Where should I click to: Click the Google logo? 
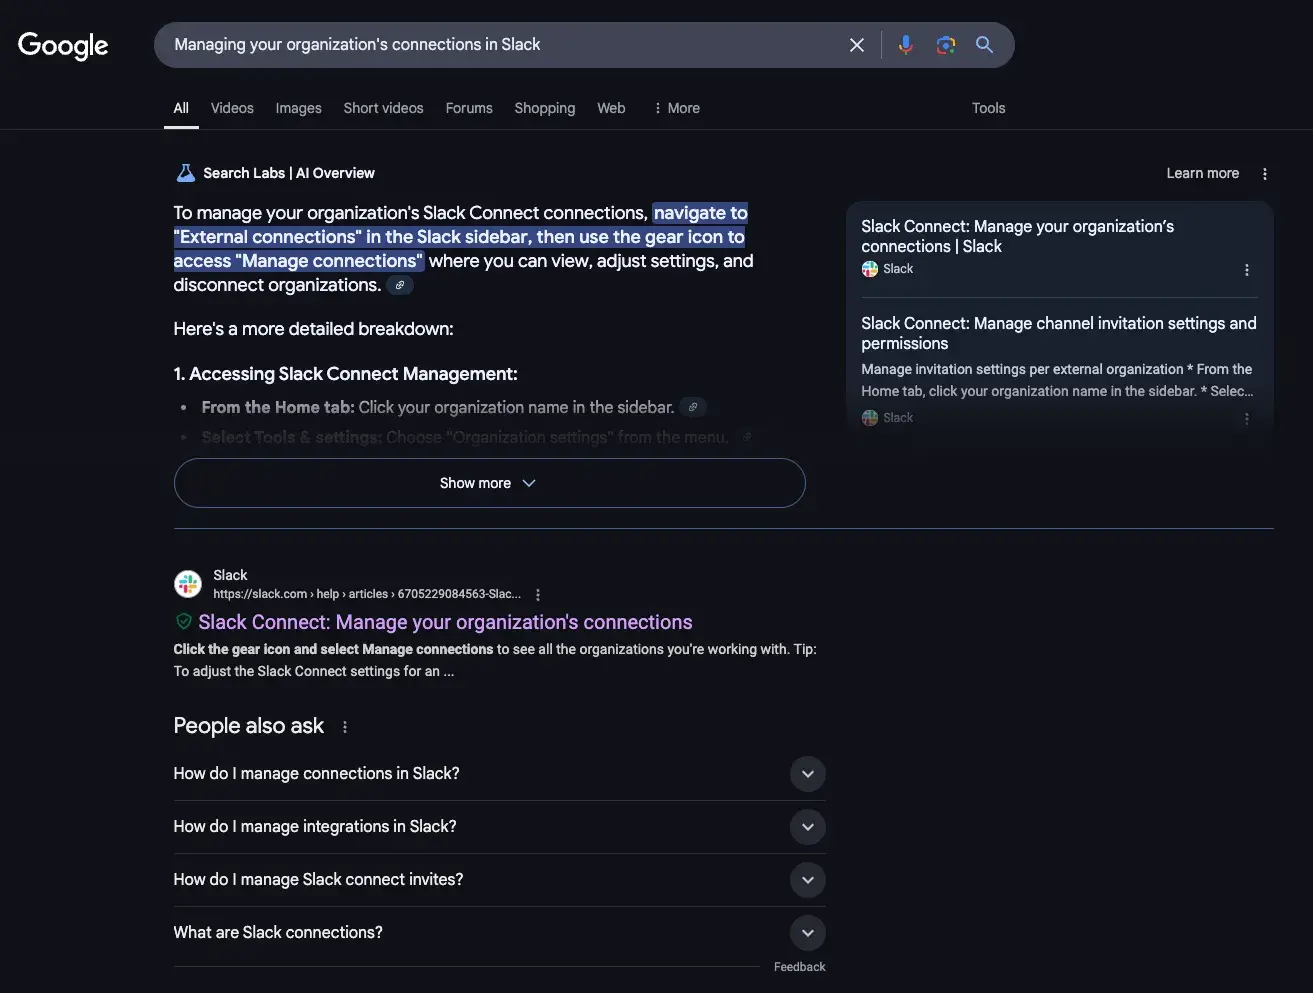(x=62, y=45)
